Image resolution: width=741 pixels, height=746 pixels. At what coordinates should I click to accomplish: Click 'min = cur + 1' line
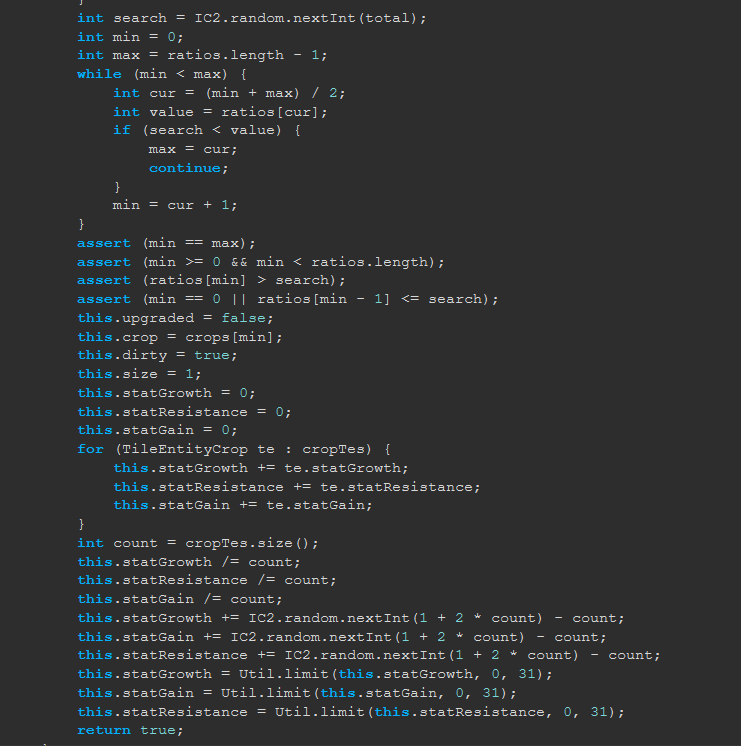click(x=175, y=206)
